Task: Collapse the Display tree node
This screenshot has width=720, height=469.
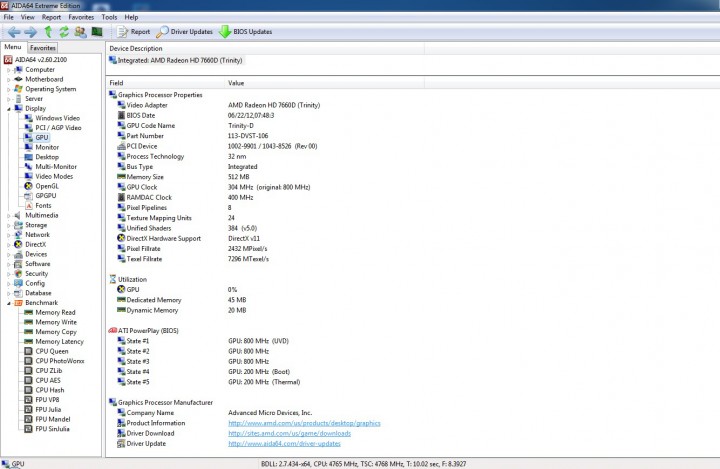Action: pos(8,108)
